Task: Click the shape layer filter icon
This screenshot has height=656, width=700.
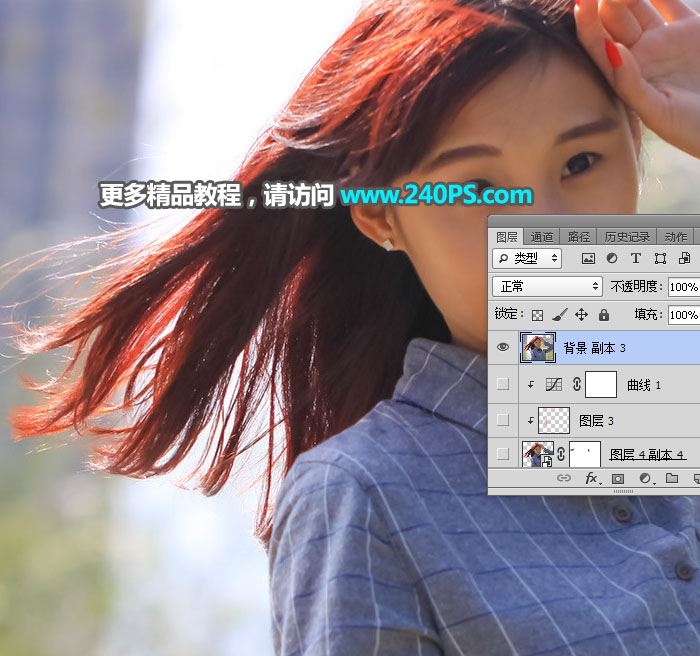Action: [660, 259]
